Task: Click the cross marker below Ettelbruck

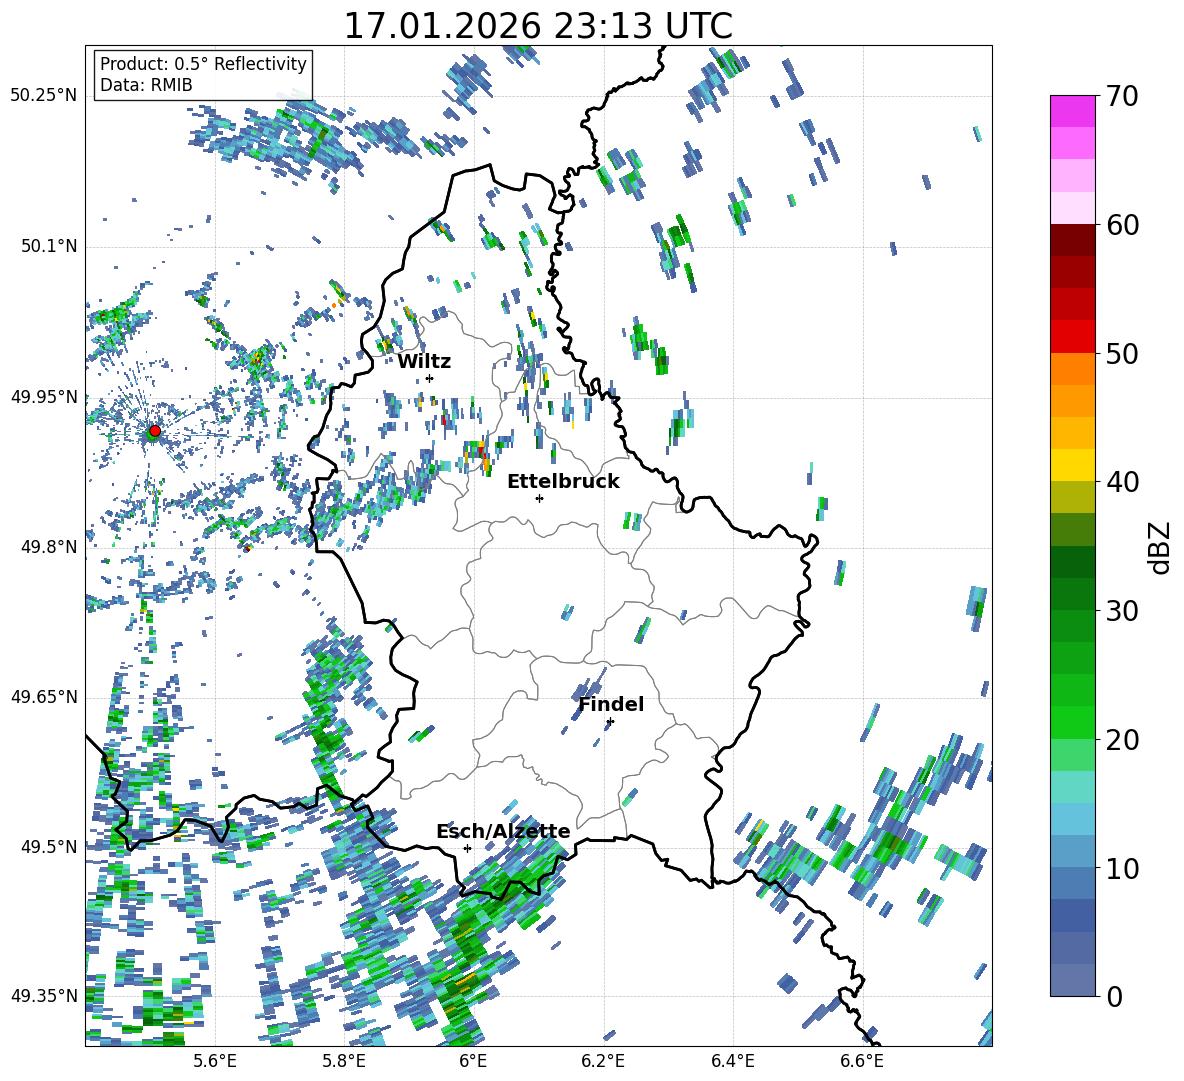Action: click(539, 498)
